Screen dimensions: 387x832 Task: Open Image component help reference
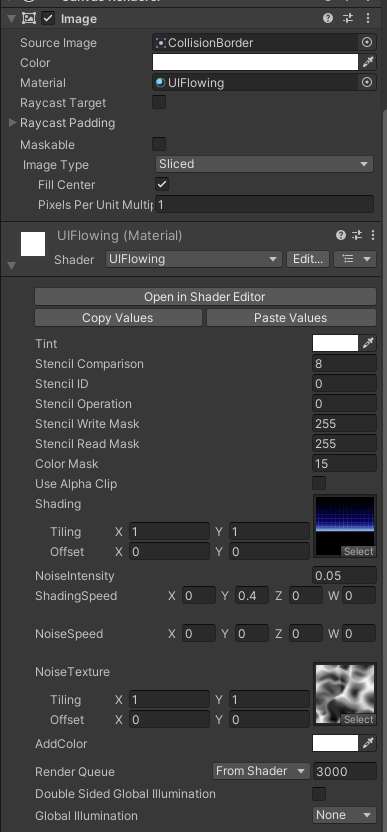(x=328, y=19)
